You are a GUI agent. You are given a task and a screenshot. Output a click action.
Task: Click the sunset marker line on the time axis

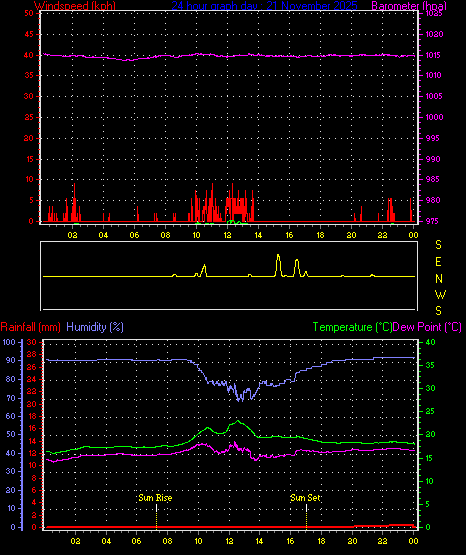(306, 517)
